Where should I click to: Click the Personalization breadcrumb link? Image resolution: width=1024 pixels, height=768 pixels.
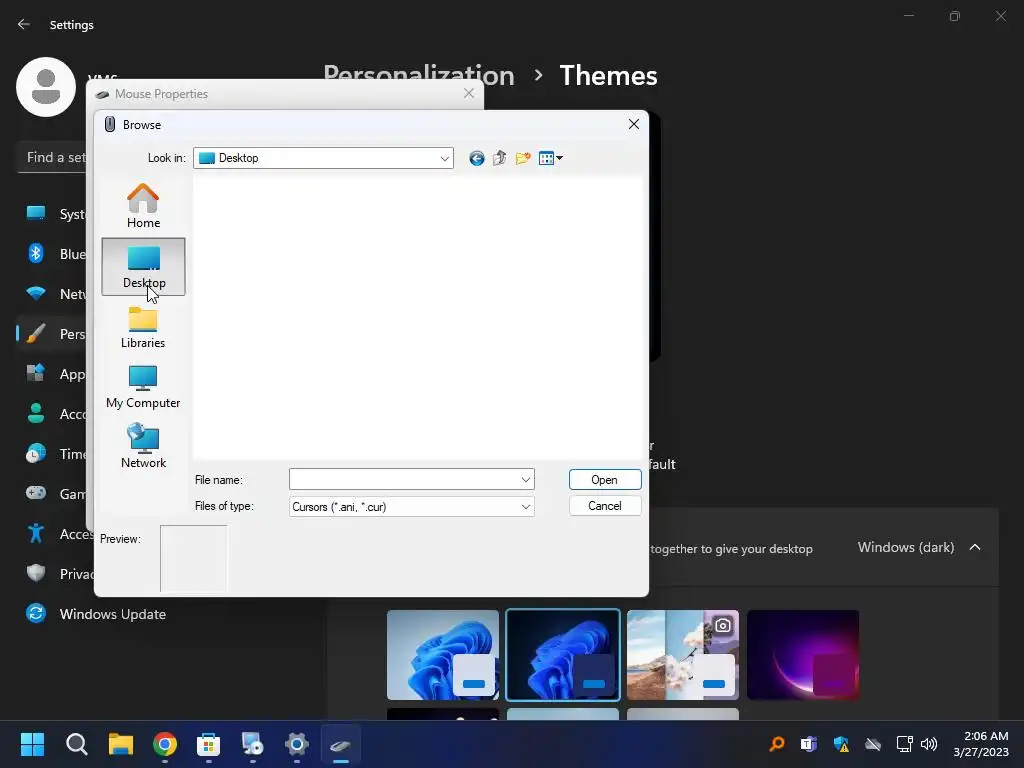(419, 75)
